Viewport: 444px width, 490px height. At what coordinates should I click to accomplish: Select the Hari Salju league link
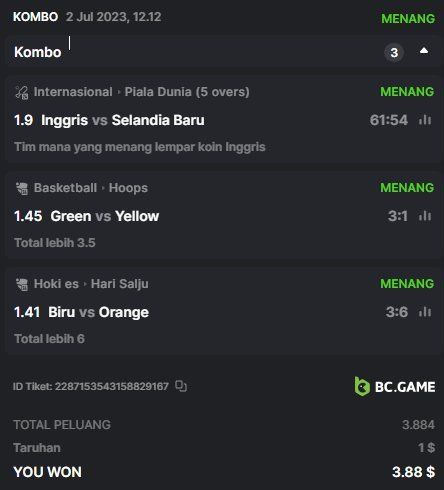coord(120,284)
